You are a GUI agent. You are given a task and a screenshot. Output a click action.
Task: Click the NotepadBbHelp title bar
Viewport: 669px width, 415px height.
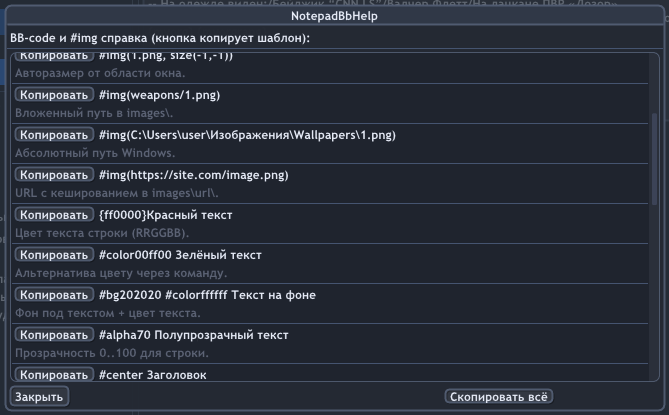pyautogui.click(x=334, y=17)
